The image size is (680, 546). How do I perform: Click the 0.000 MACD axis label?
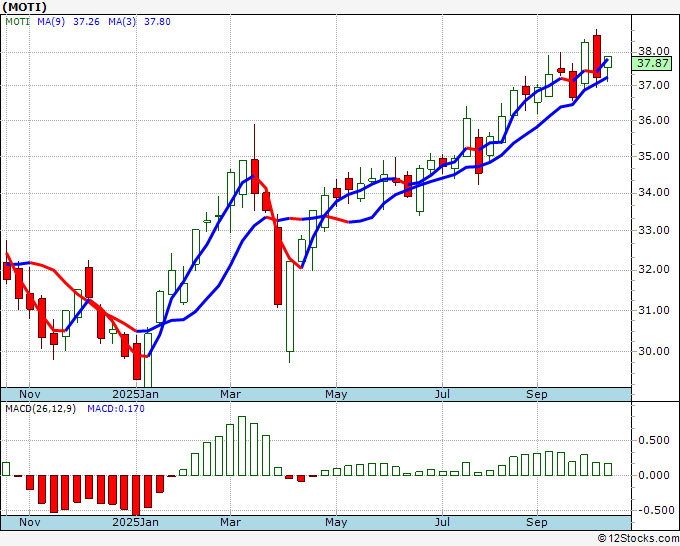click(654, 475)
